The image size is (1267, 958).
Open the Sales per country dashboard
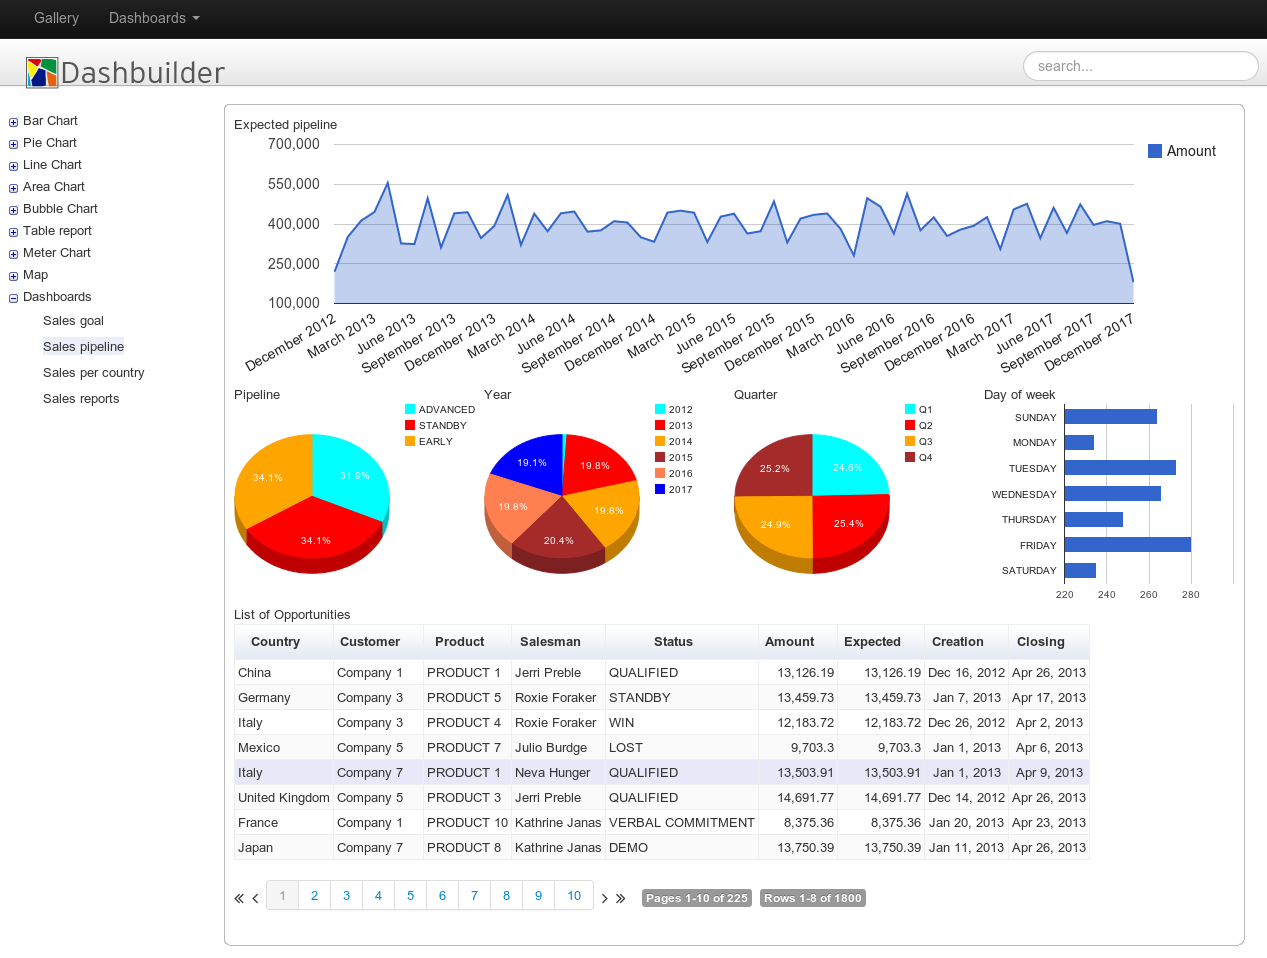coord(94,373)
